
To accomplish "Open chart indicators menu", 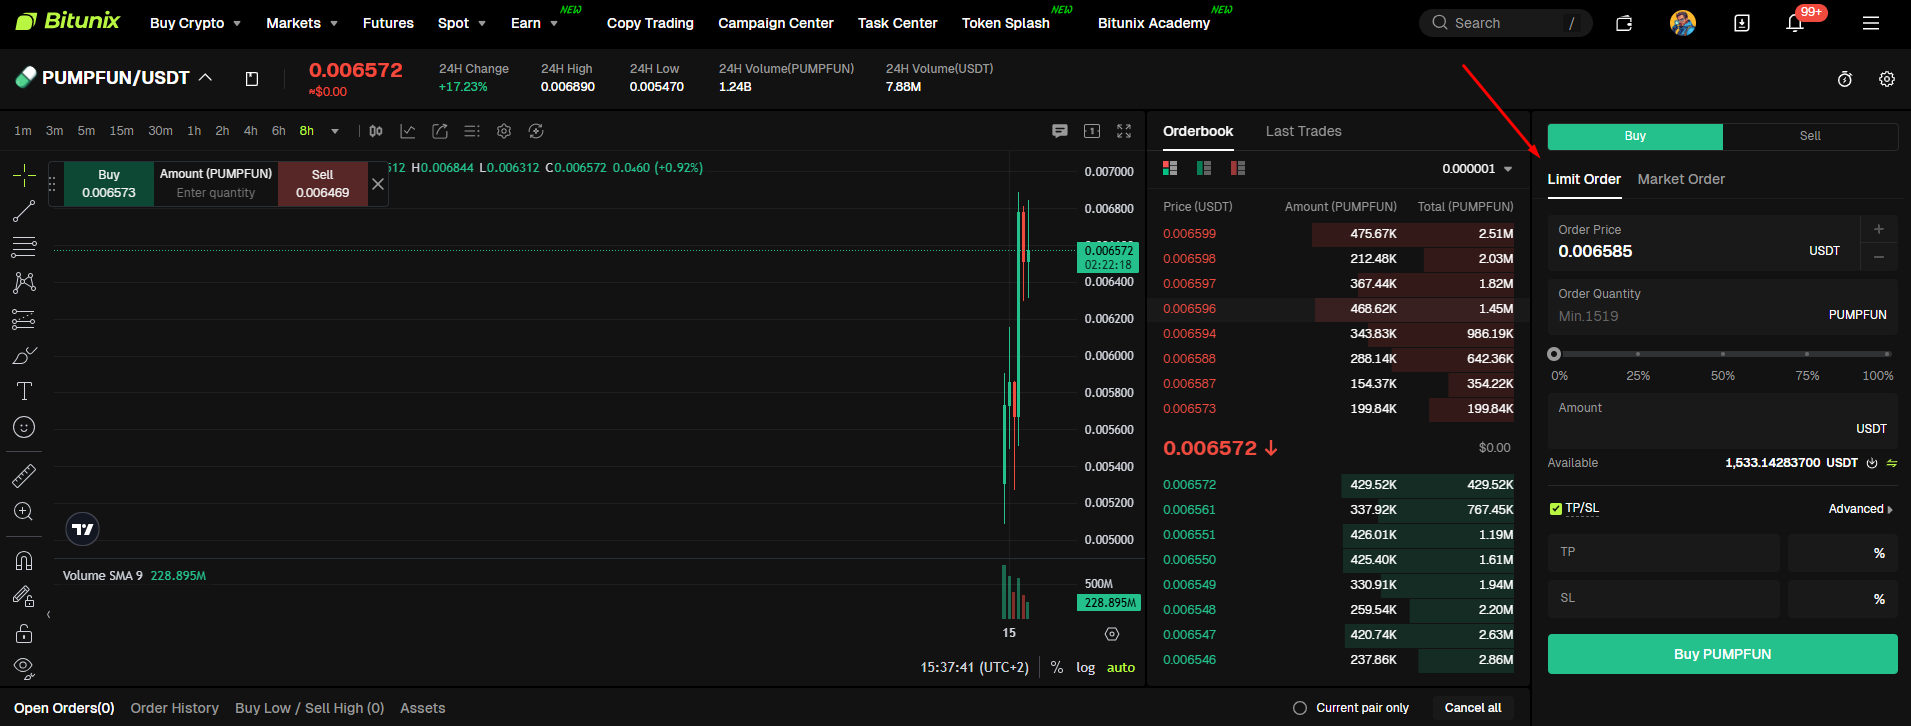I will click(408, 131).
